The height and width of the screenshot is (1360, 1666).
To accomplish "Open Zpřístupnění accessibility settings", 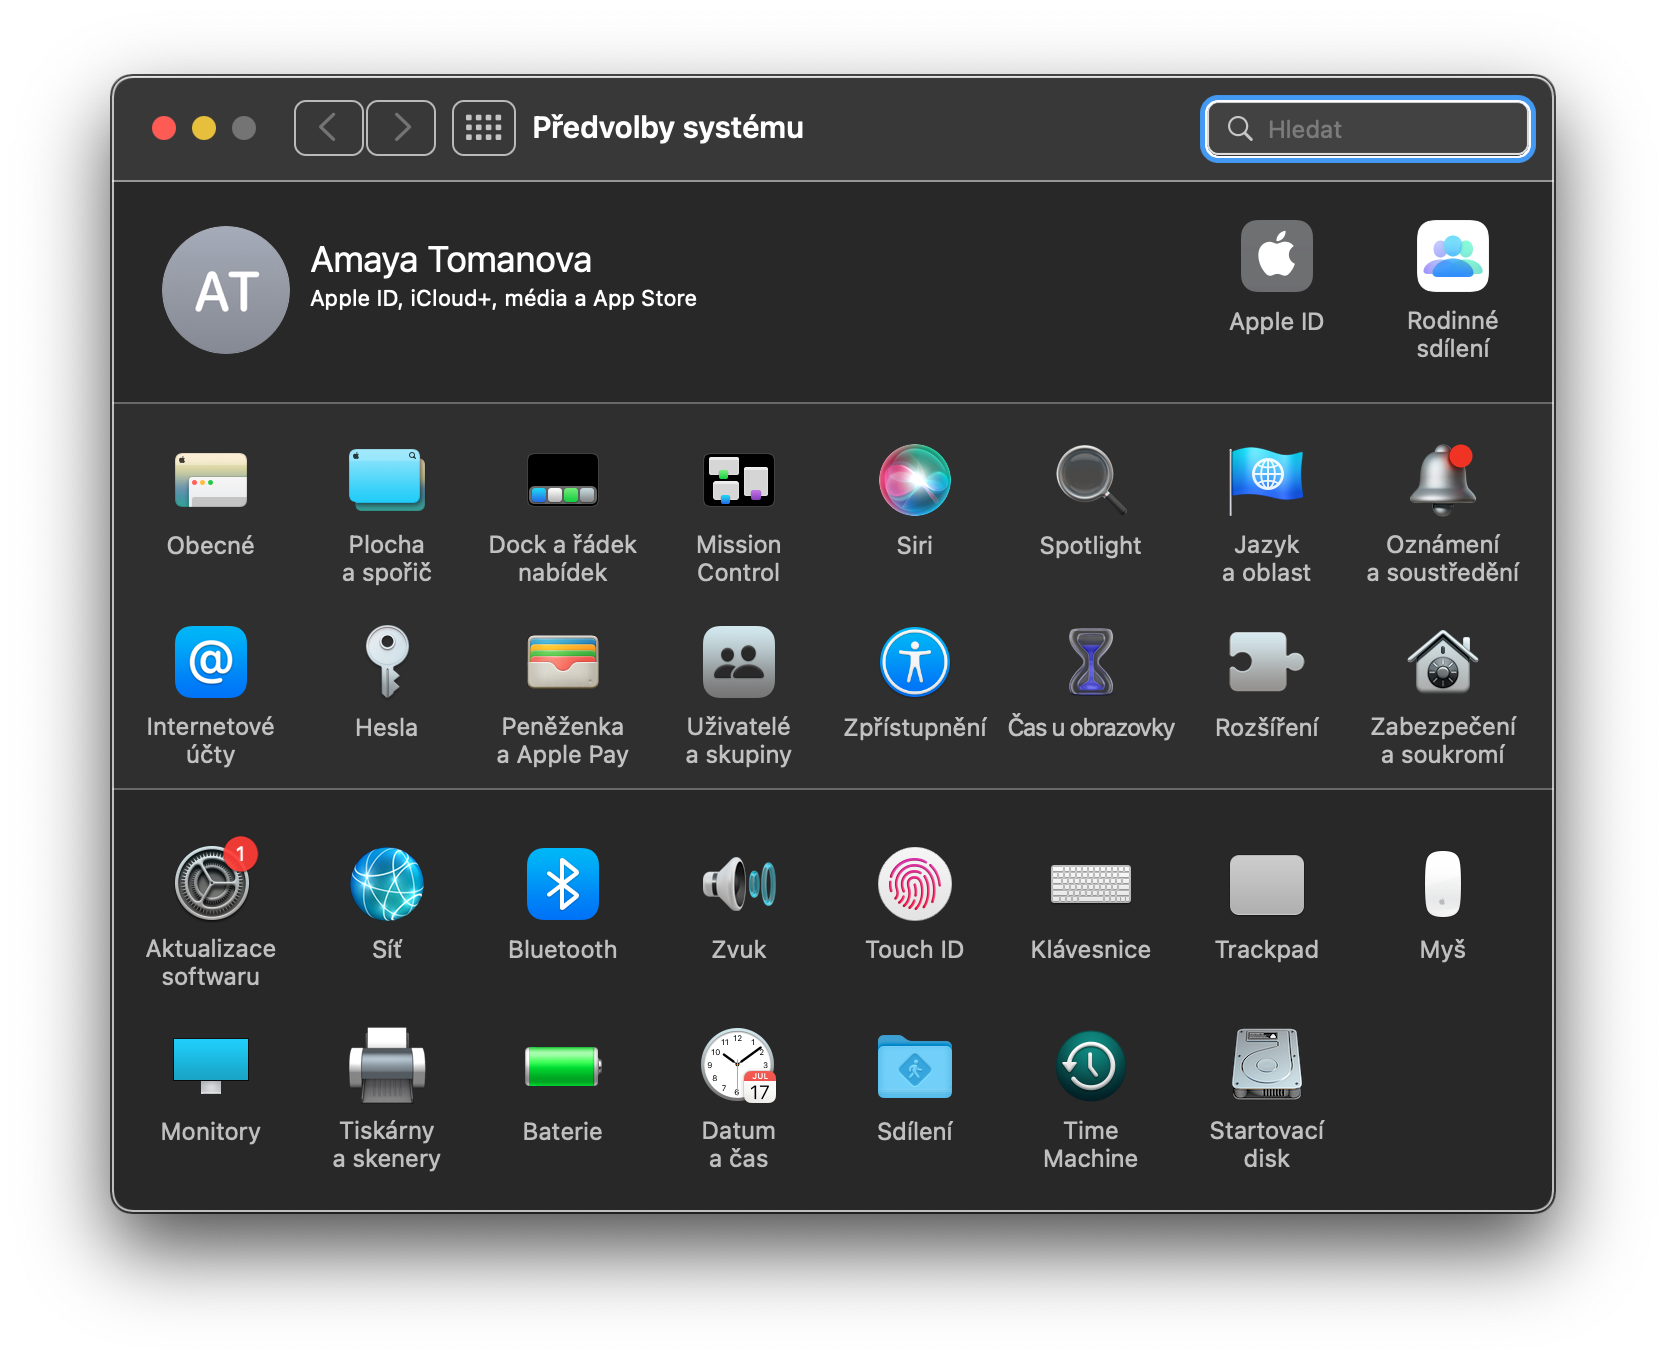I will point(915,662).
